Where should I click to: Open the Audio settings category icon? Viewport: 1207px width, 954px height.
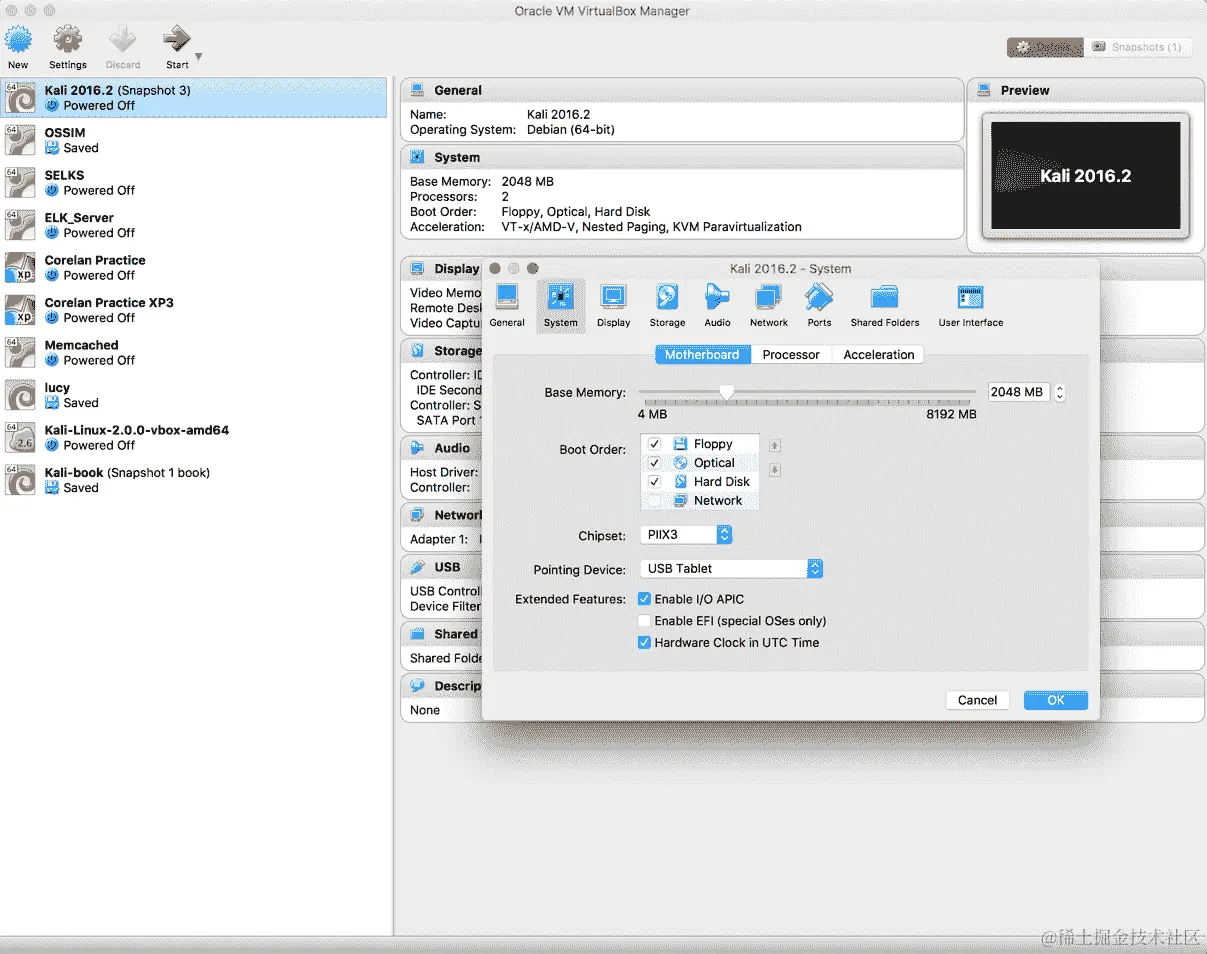click(x=717, y=298)
